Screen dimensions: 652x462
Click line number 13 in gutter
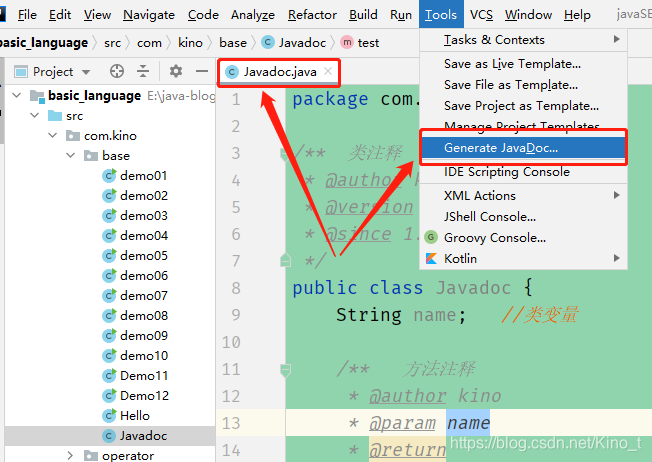click(231, 423)
